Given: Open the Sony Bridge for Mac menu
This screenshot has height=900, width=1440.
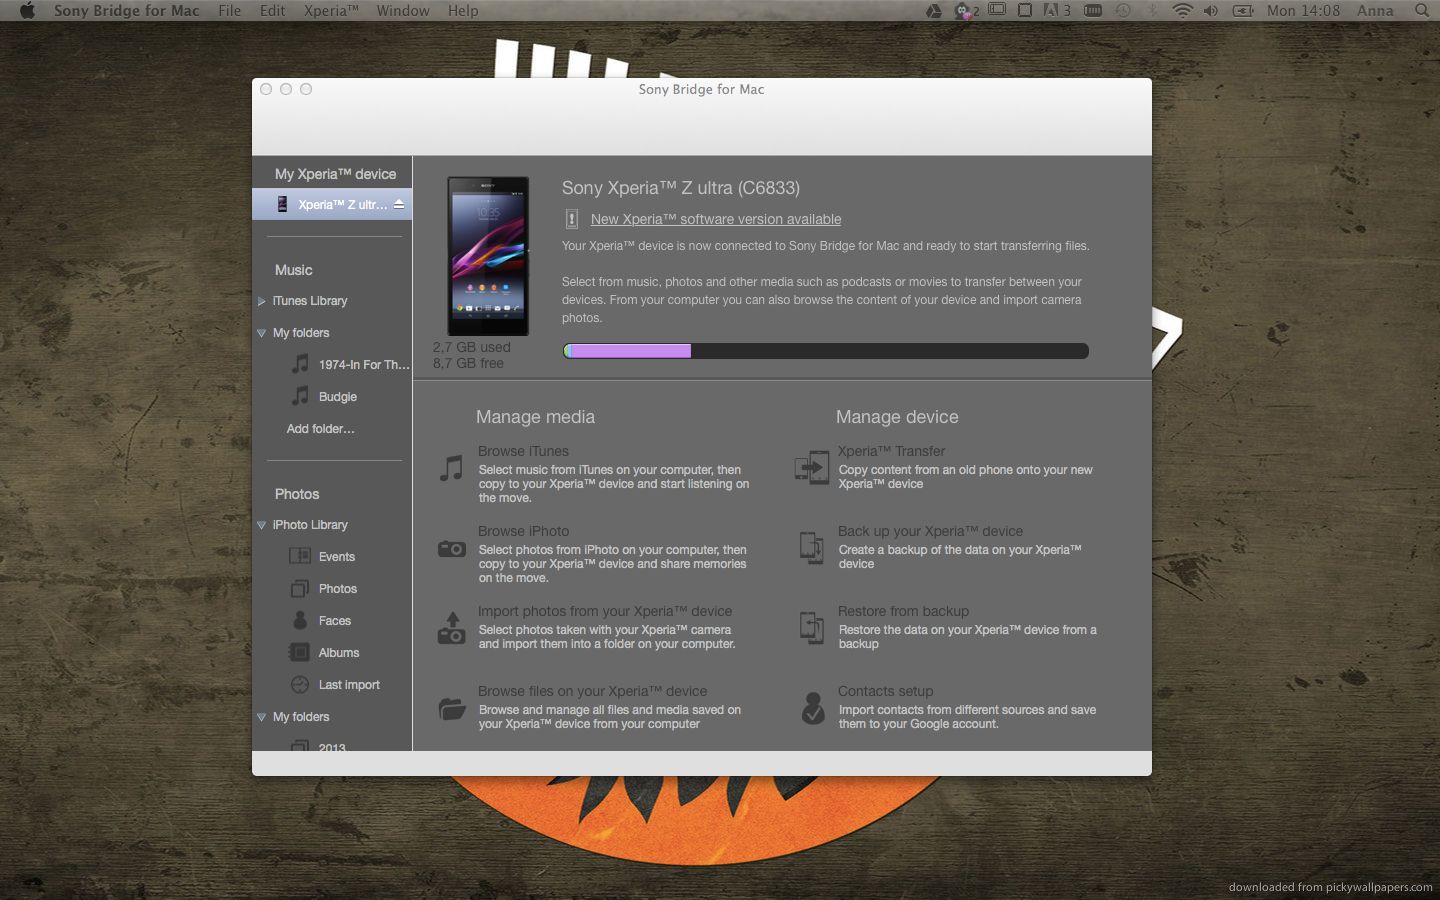Looking at the screenshot, I should (127, 11).
